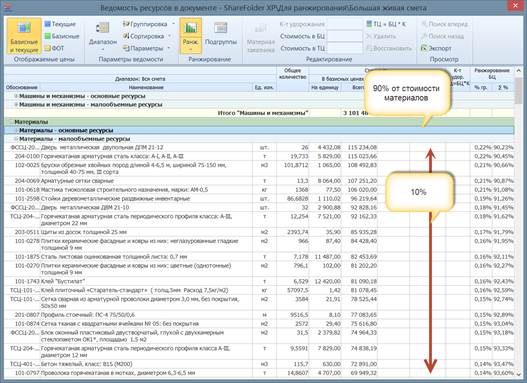Click the Удалить button
Image resolution: width=527 pixels, height=383 pixels.
coord(381,36)
